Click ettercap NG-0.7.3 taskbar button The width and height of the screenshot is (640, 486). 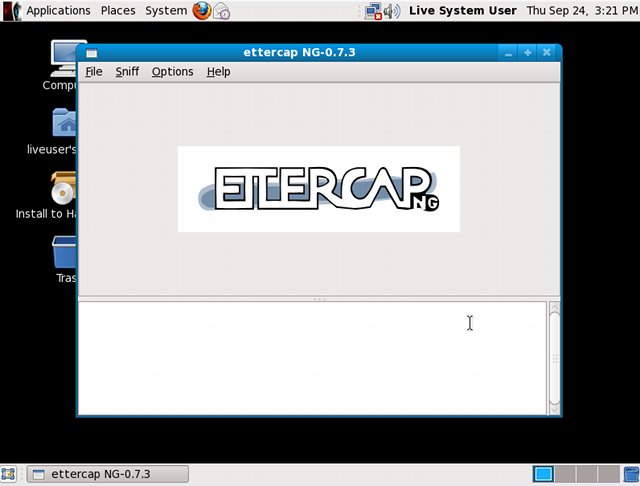click(x=108, y=475)
